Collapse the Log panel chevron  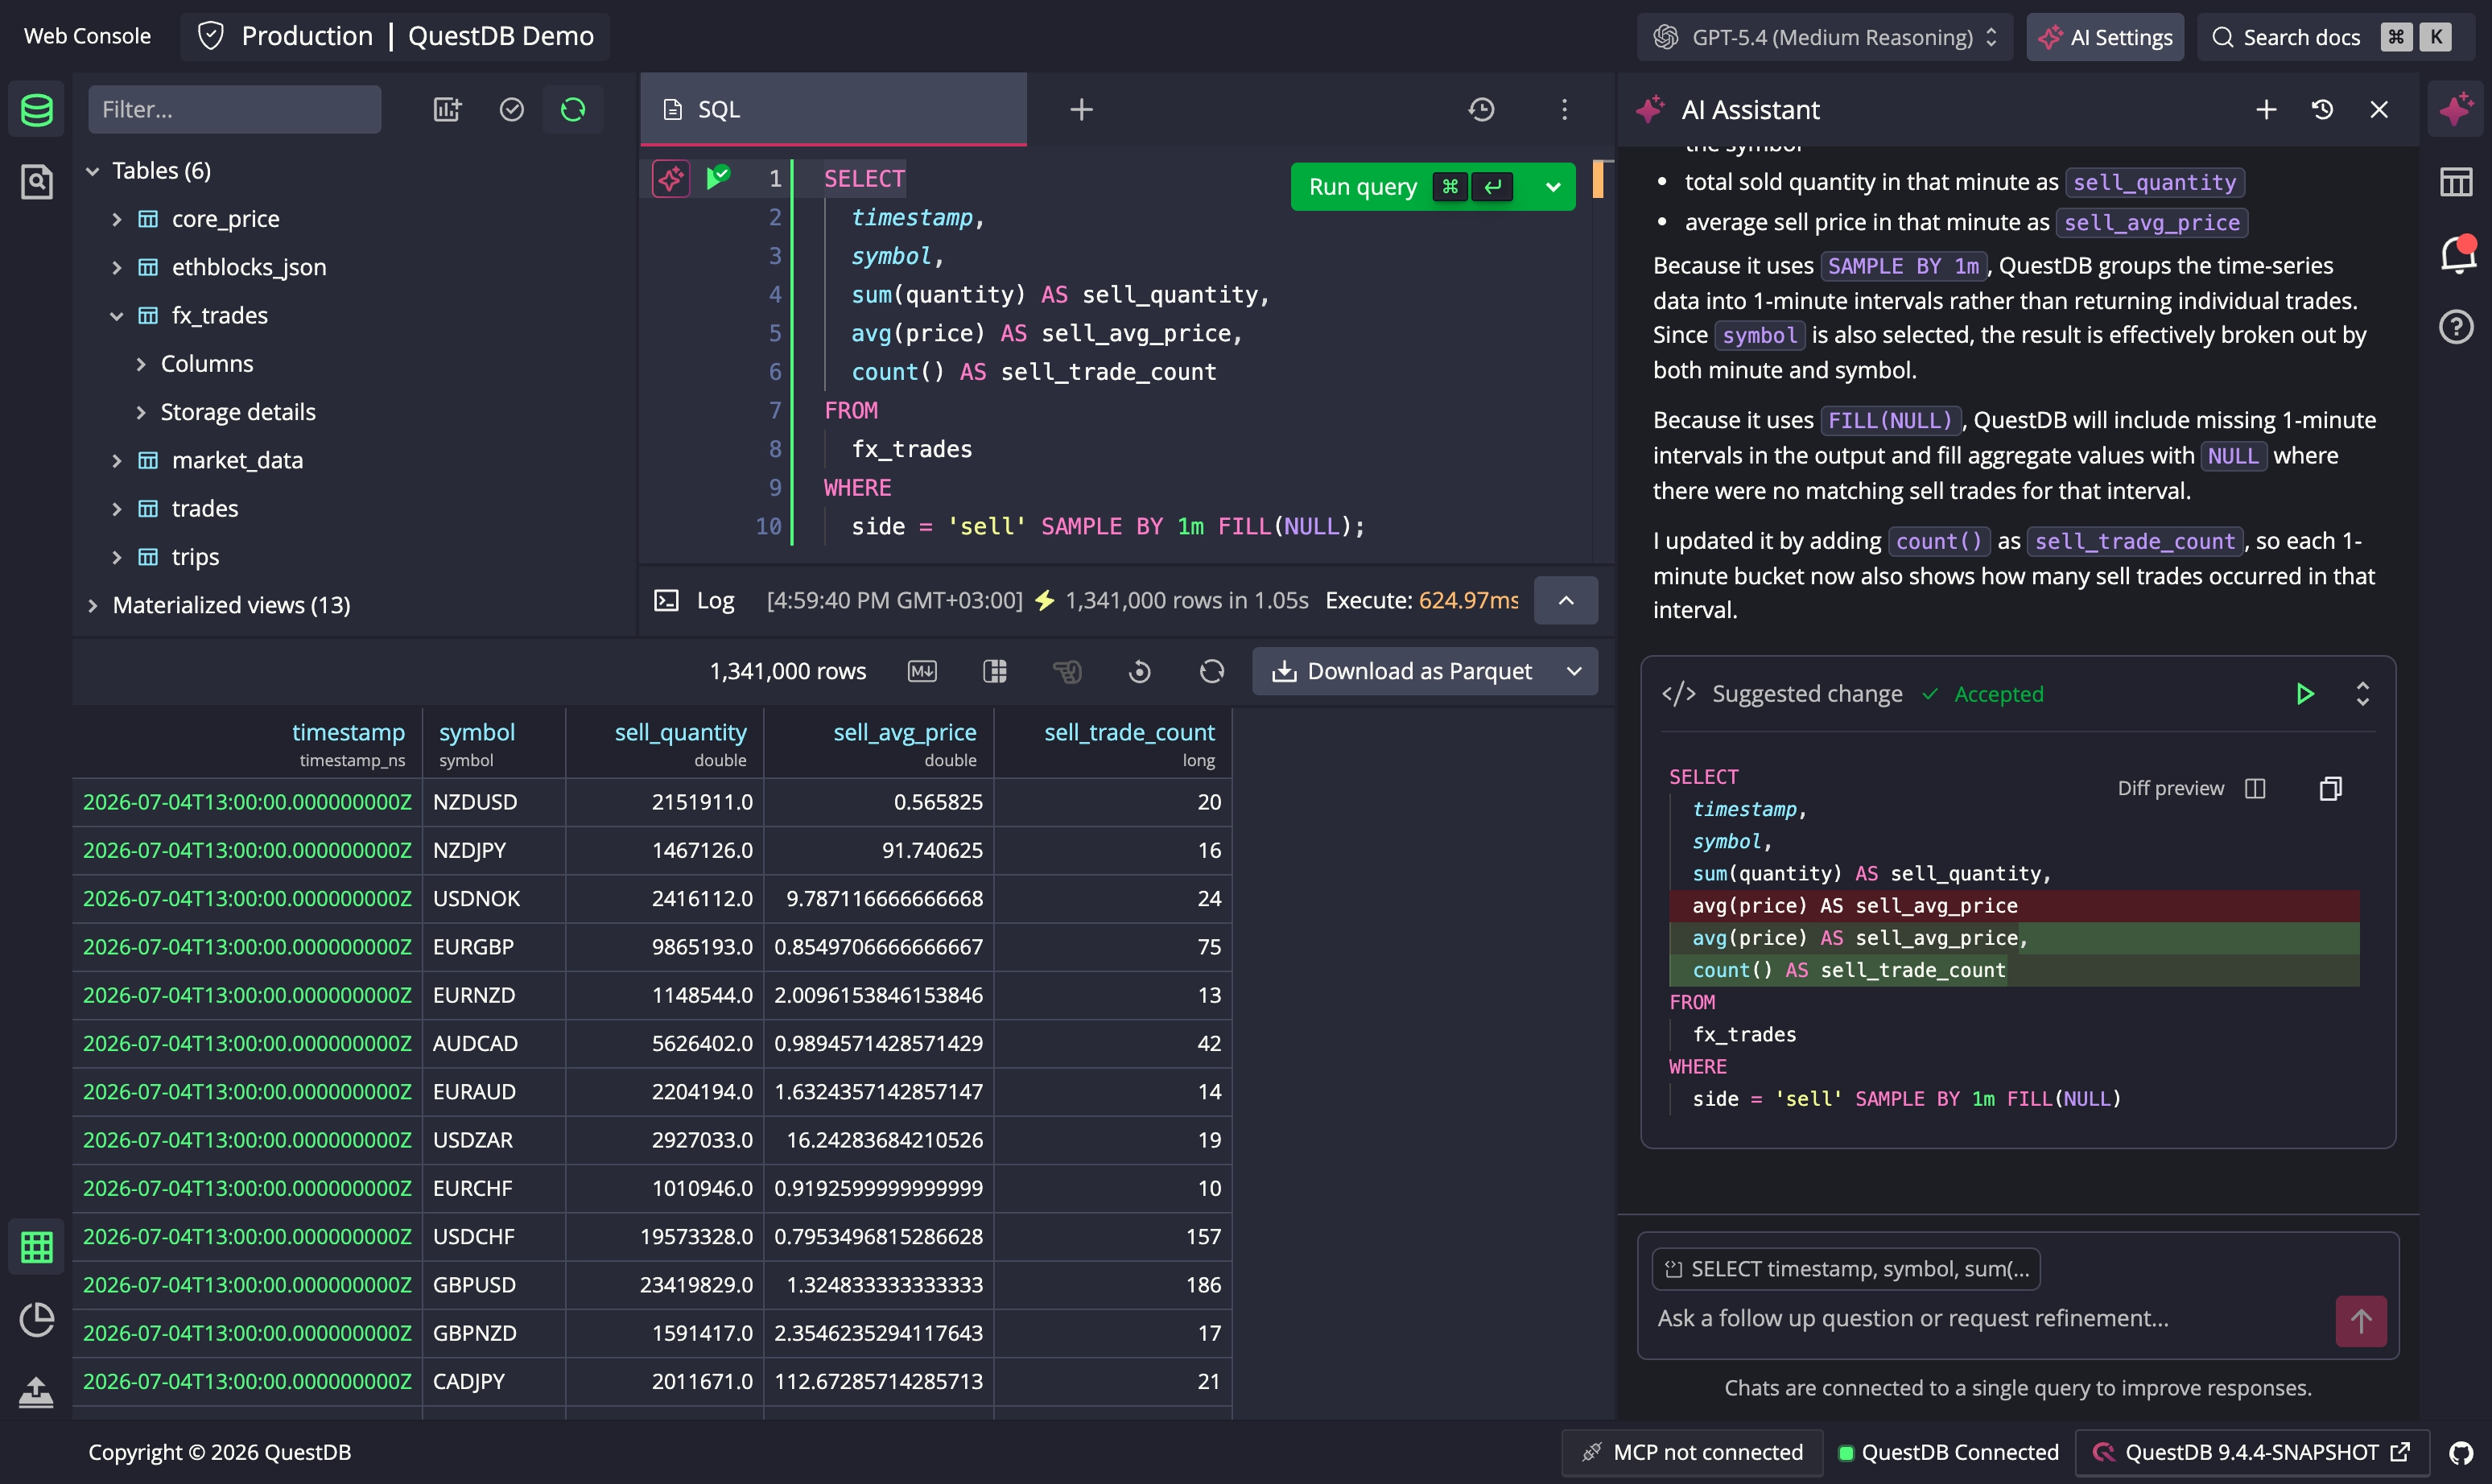tap(1566, 600)
